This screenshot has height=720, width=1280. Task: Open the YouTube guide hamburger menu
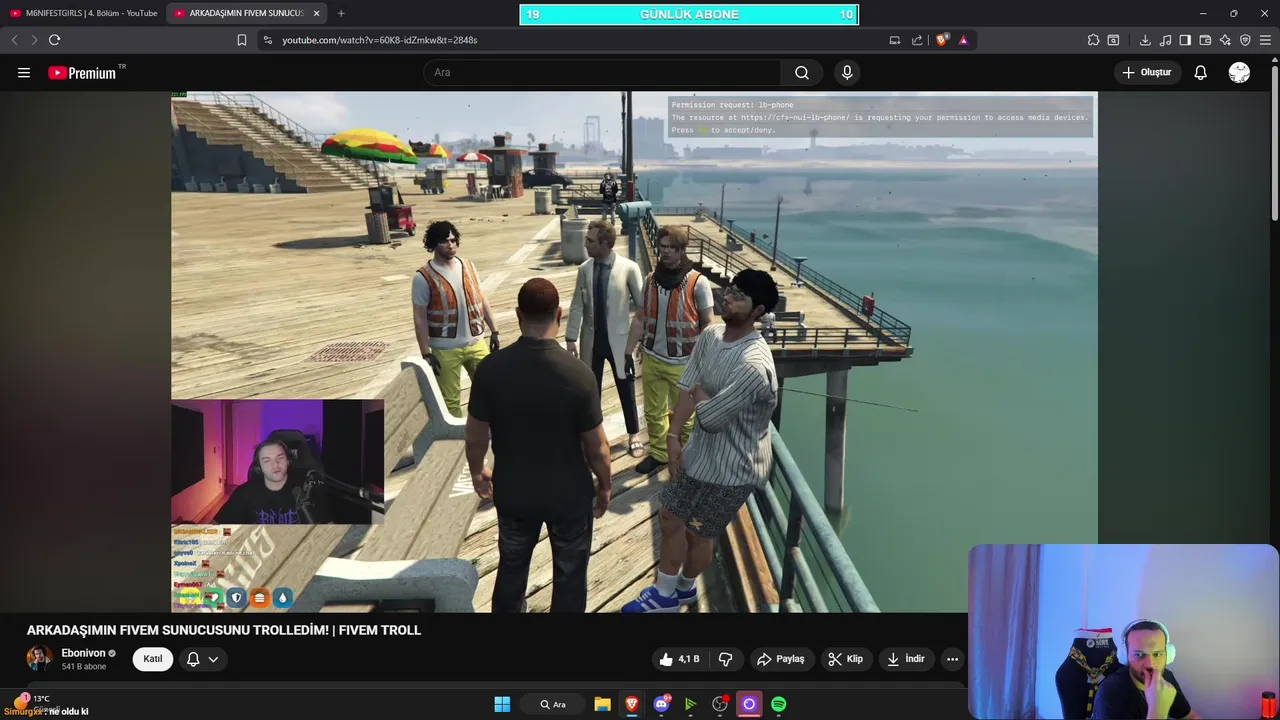(x=24, y=73)
